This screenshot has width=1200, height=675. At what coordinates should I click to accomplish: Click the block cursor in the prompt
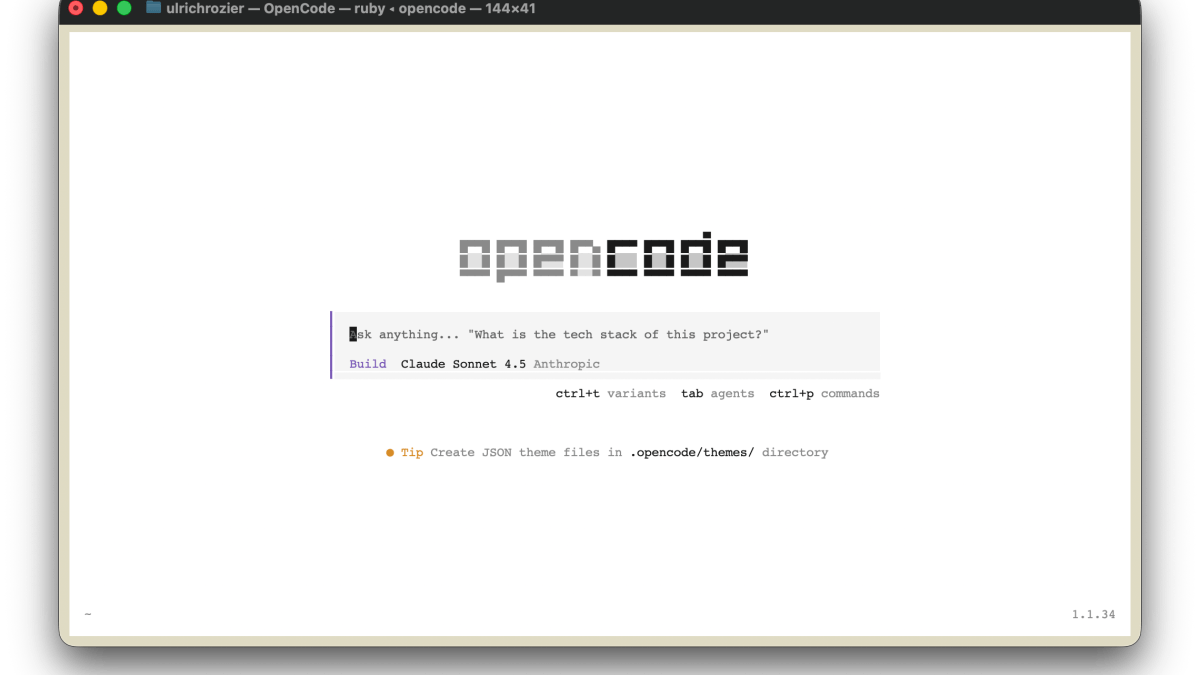pos(353,335)
